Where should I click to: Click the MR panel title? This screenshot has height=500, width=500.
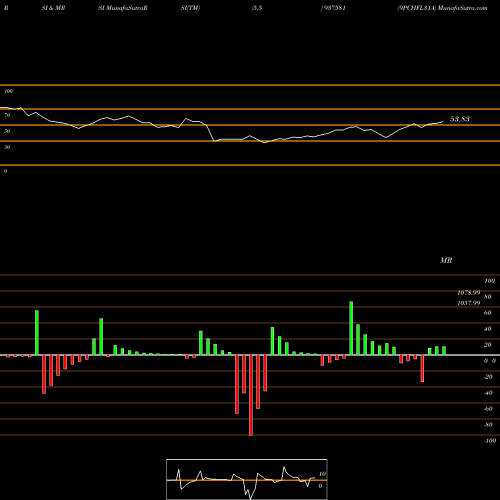click(446, 260)
